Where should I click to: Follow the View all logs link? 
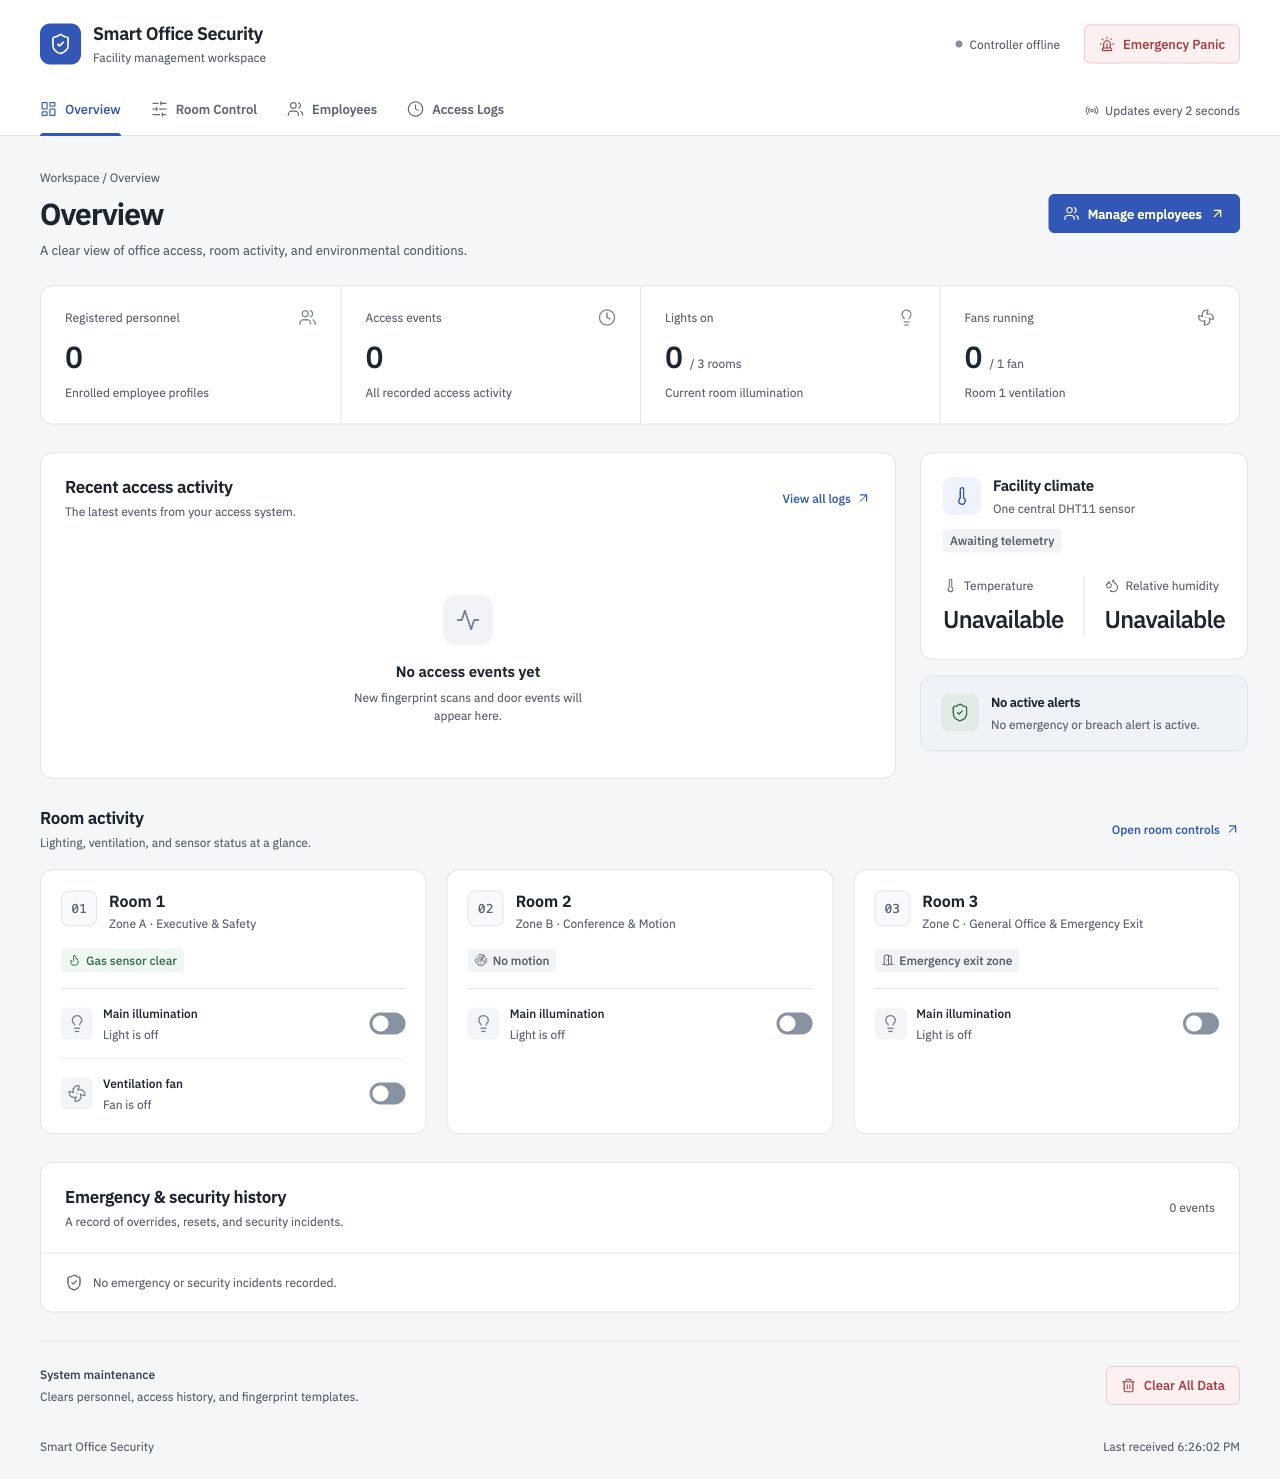pyautogui.click(x=826, y=499)
